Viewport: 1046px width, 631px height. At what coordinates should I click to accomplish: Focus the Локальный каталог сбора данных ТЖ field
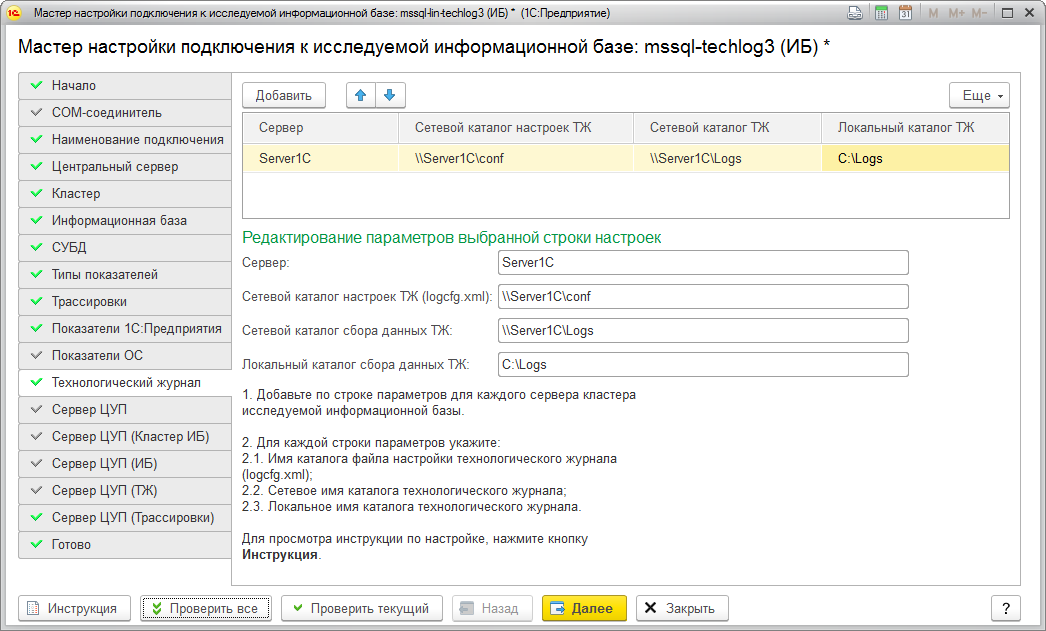702,365
